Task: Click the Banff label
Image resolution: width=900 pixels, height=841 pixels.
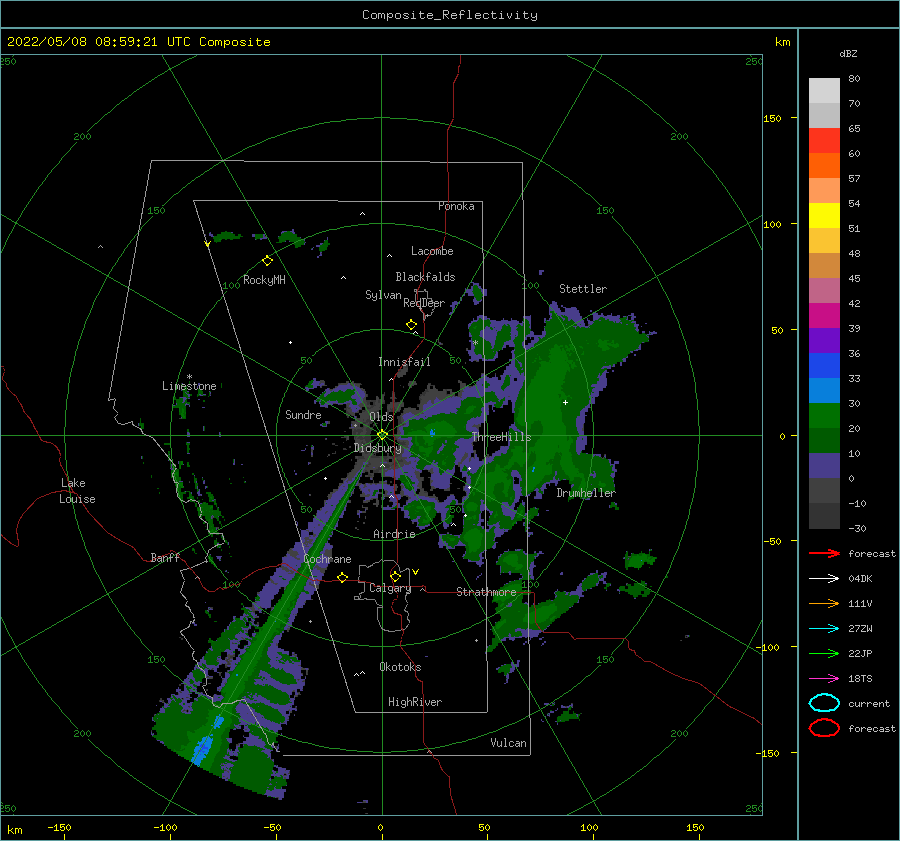Action: [x=165, y=557]
